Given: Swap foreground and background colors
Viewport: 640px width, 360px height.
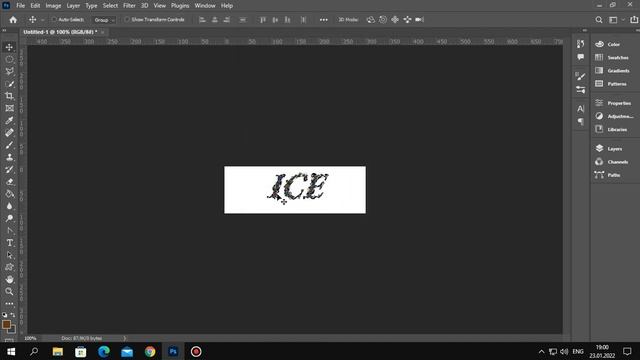Looking at the screenshot, I should click(x=13, y=315).
